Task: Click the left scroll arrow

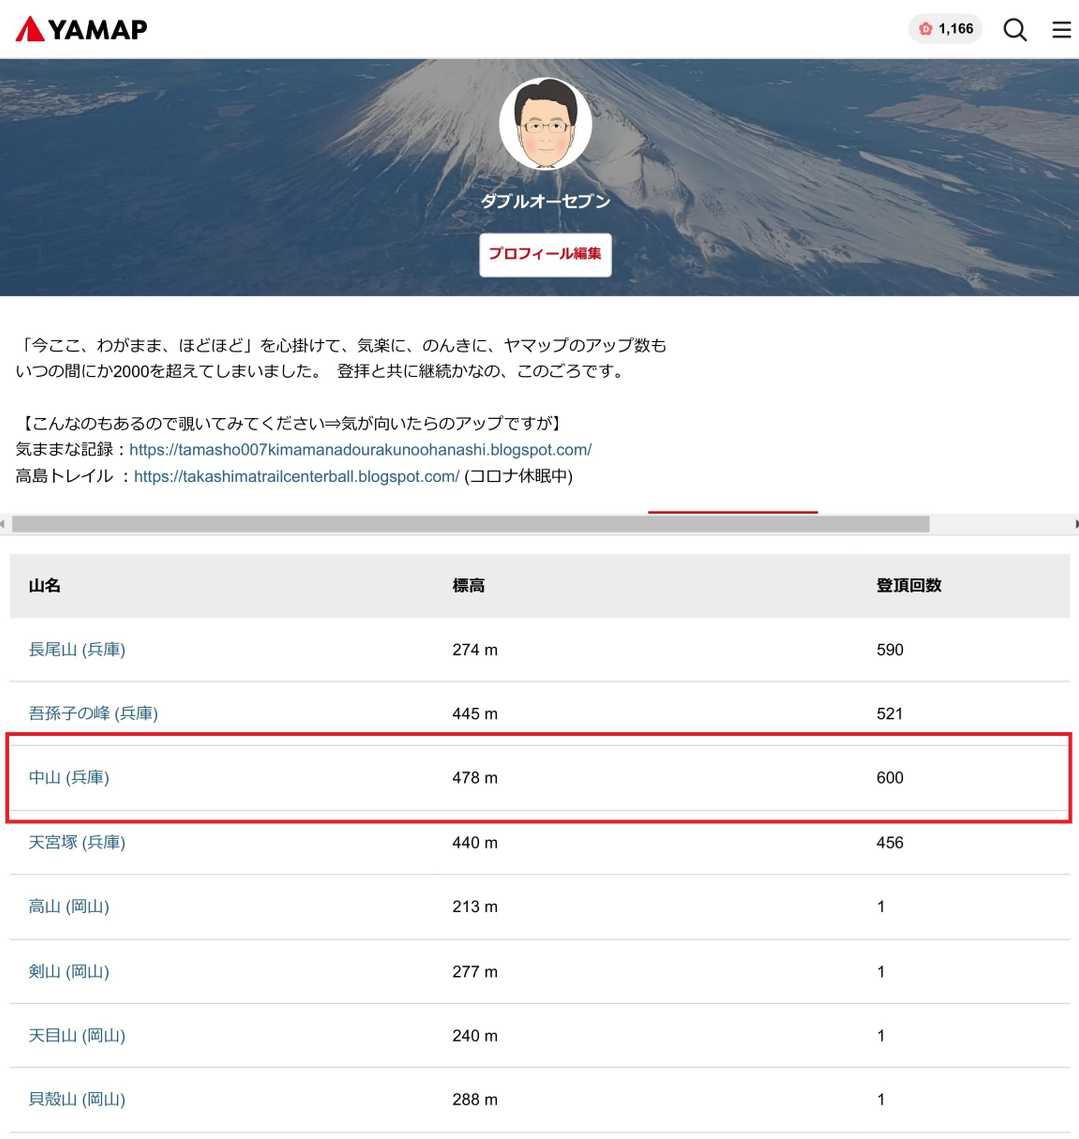Action: tap(3, 524)
